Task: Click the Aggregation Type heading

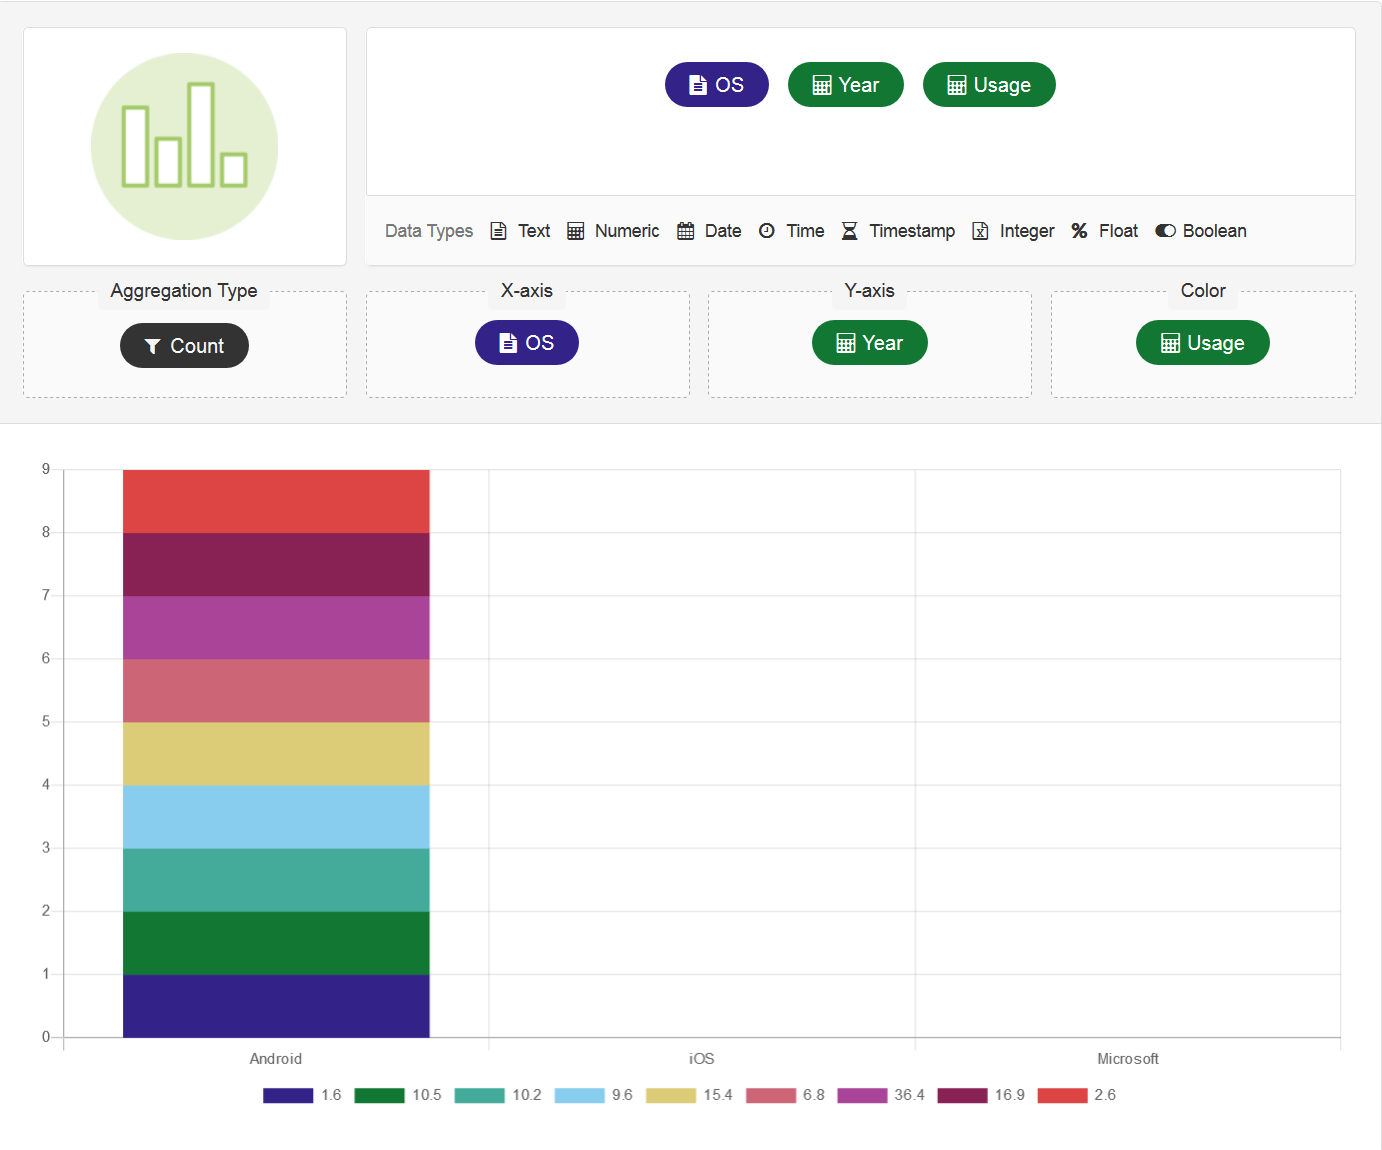Action: coord(184,291)
